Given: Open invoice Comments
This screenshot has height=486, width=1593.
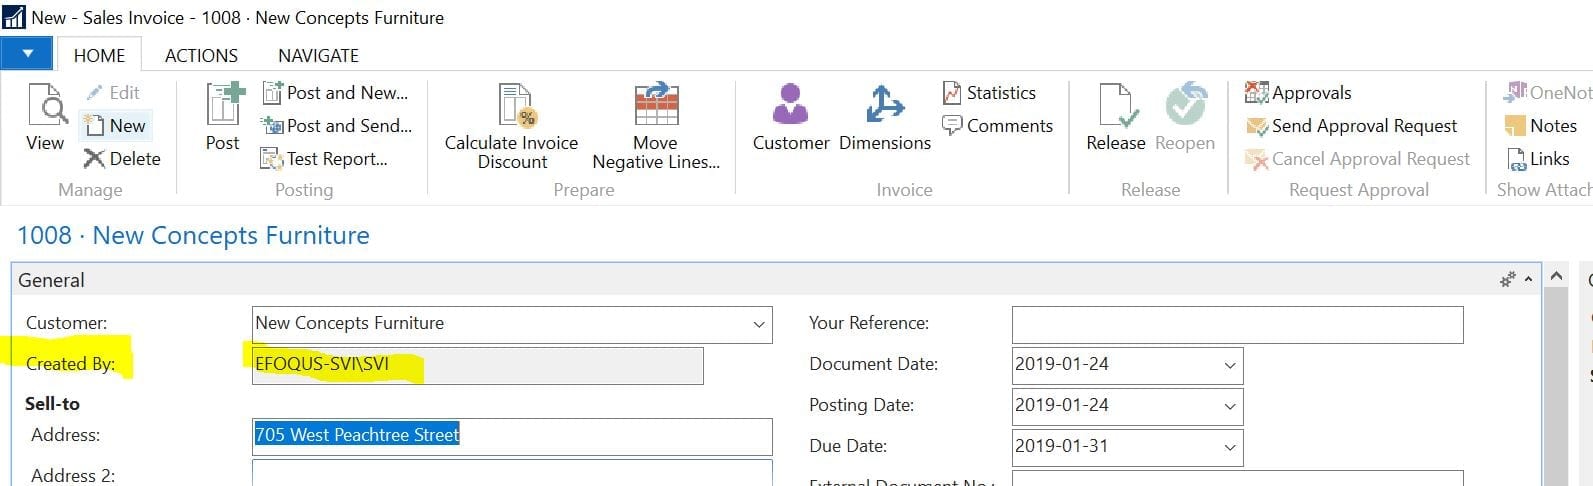Looking at the screenshot, I should tap(997, 126).
